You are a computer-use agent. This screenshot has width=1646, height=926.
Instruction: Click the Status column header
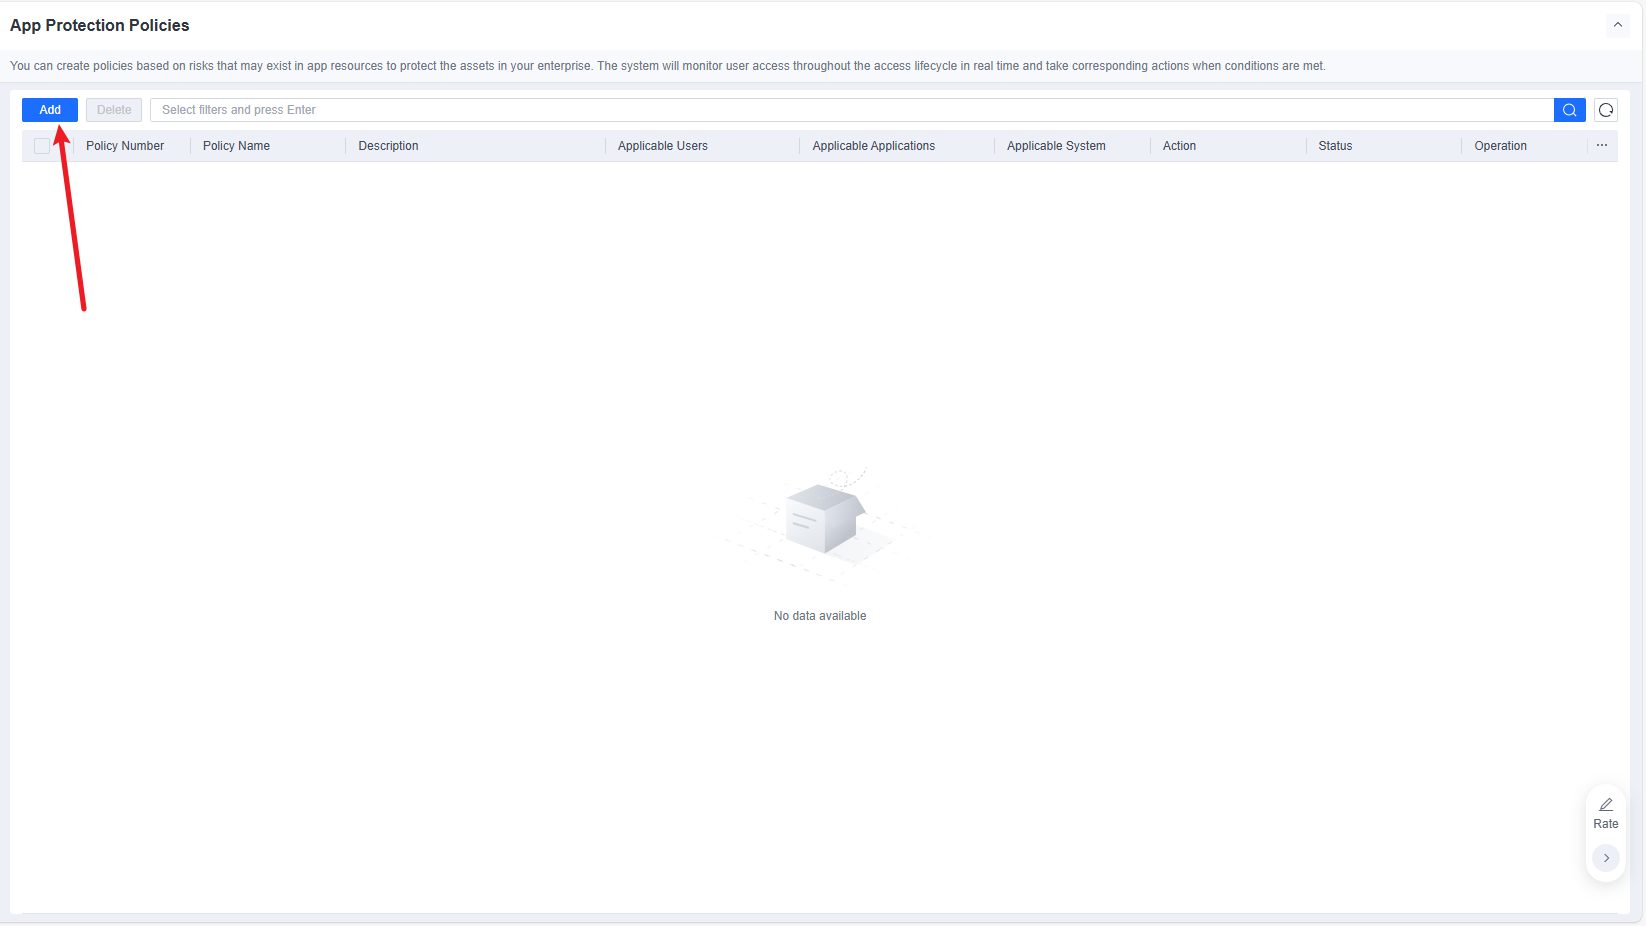1335,146
